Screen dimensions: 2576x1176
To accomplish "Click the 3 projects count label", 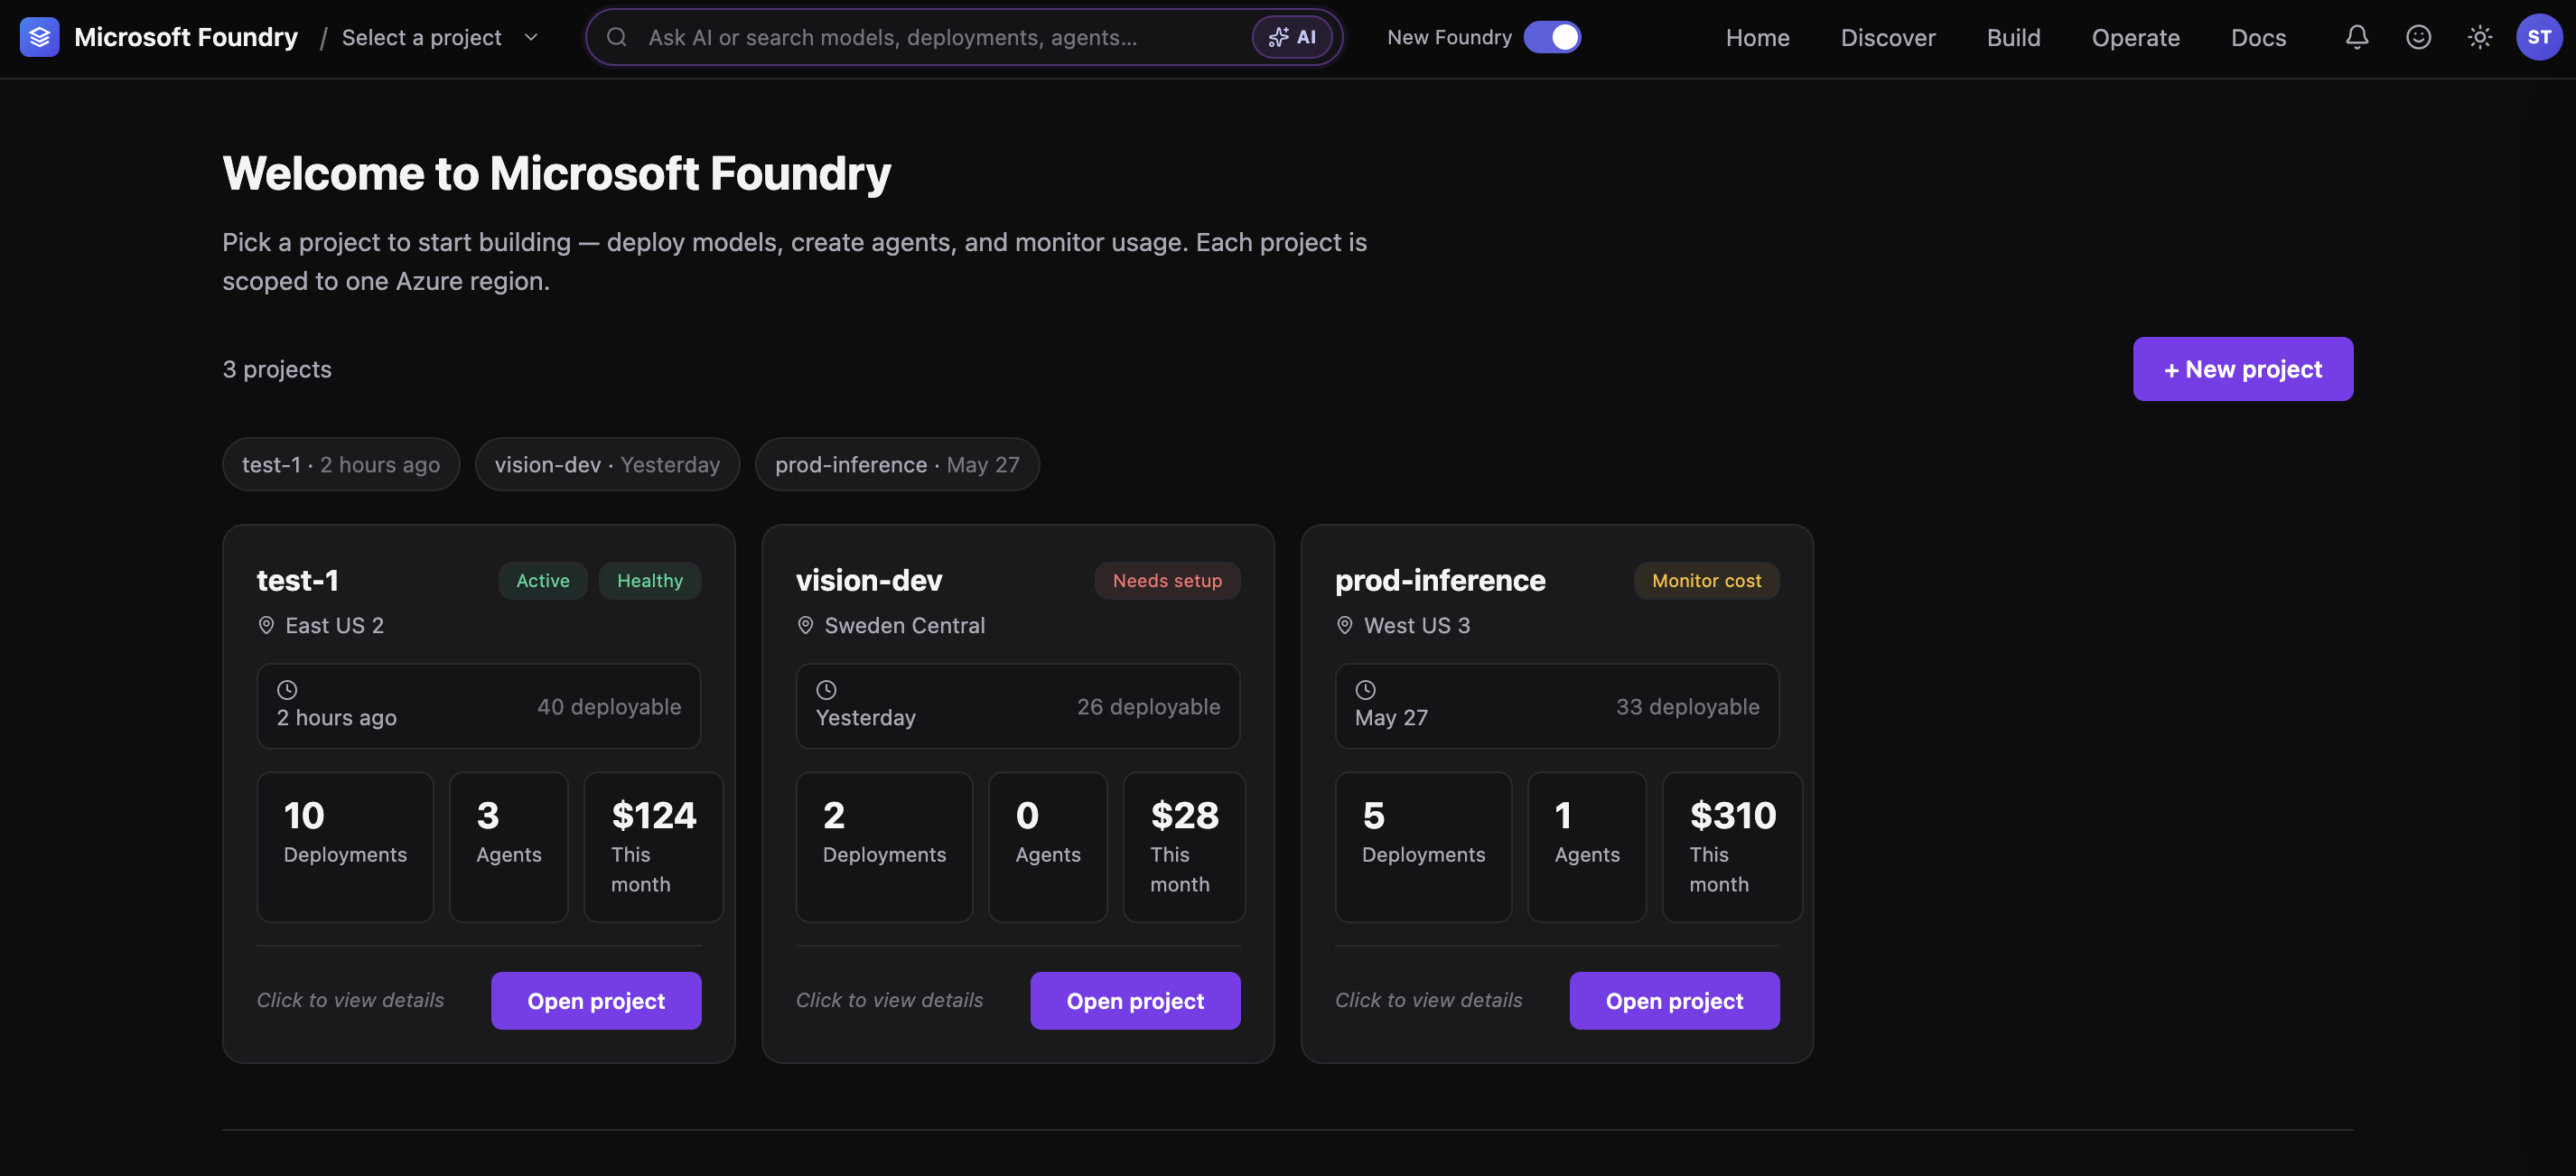I will [277, 369].
